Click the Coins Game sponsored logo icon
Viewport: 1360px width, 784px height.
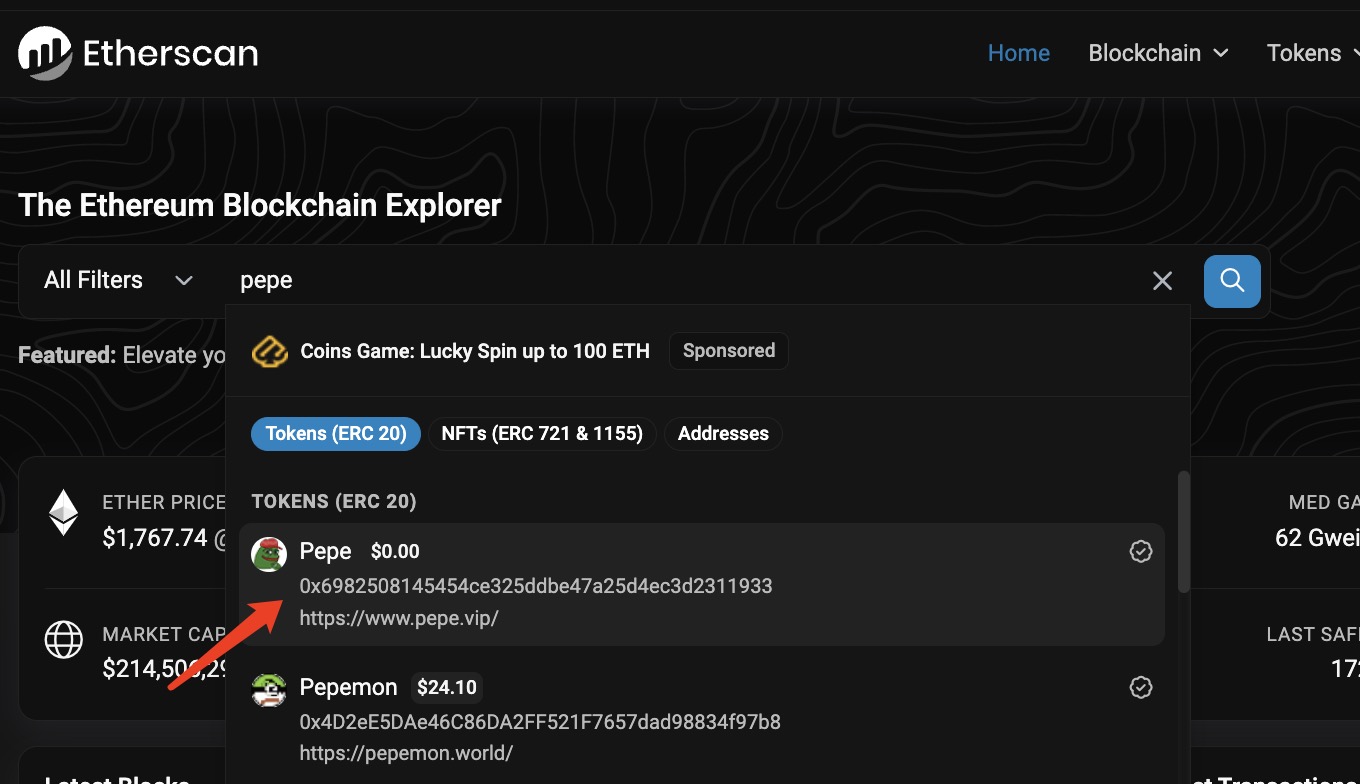pos(270,351)
